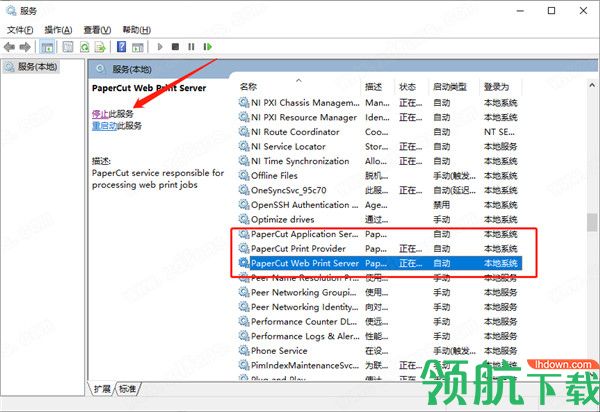Open the 操作(A) menu

click(x=58, y=30)
